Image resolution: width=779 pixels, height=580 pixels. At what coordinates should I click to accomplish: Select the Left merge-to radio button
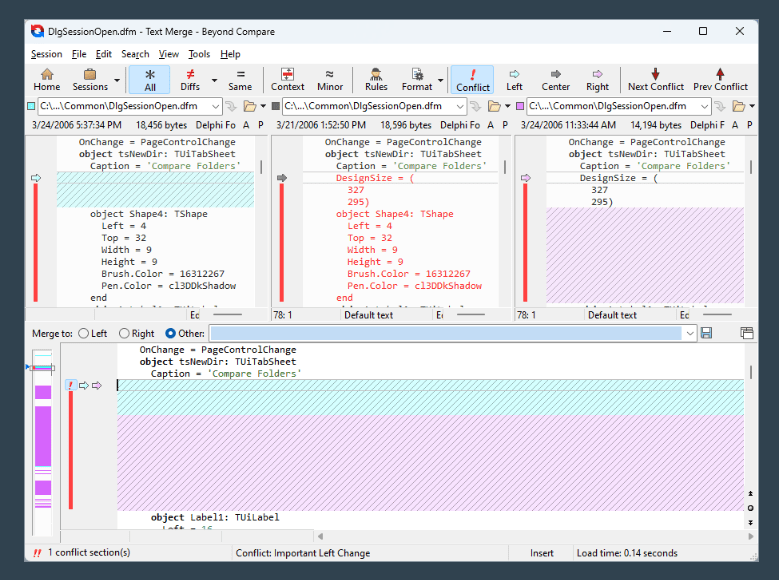pos(84,333)
